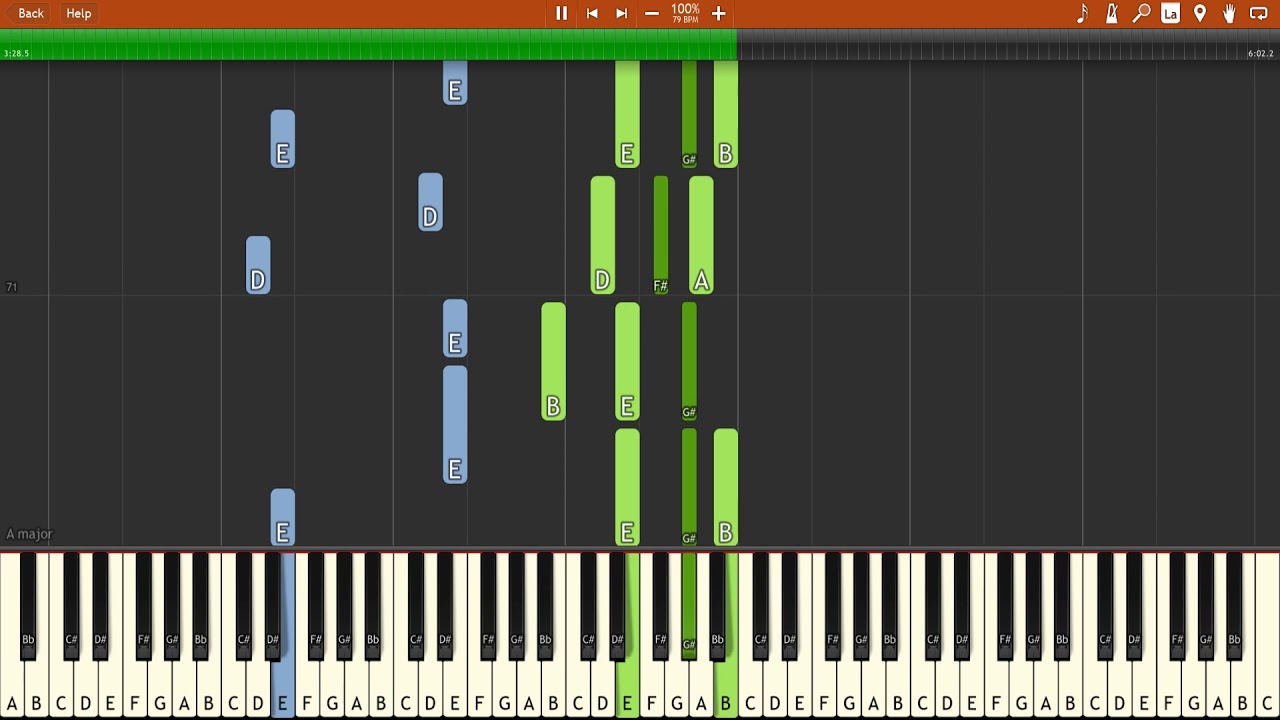
Task: Toggle the metronome icon
Action: click(1111, 13)
